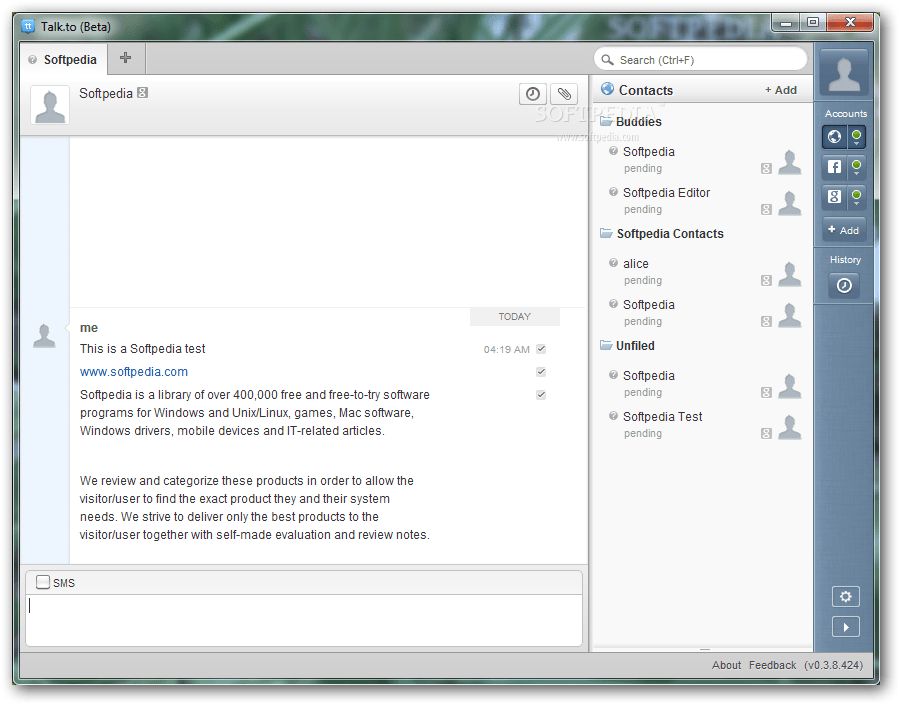Click Google badge beside alice
Image resolution: width=900 pixels, height=705 pixels.
[766, 281]
